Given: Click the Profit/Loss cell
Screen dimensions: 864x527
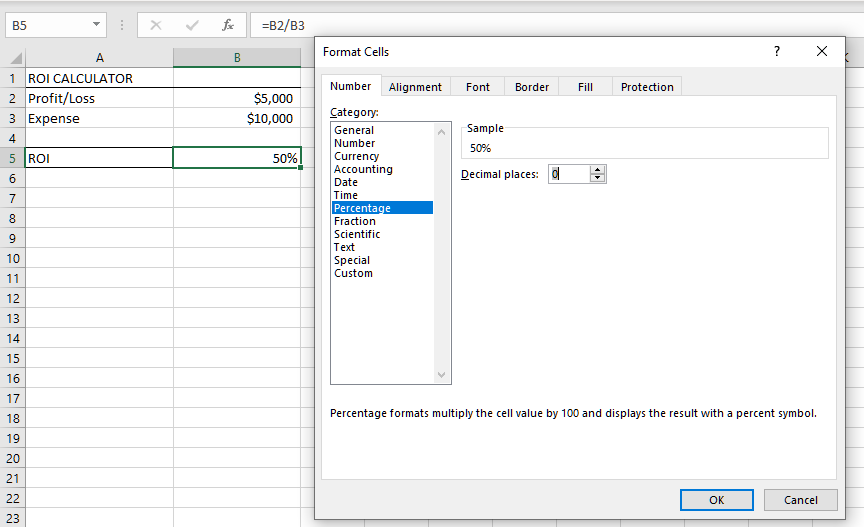Looking at the screenshot, I should coord(99,99).
